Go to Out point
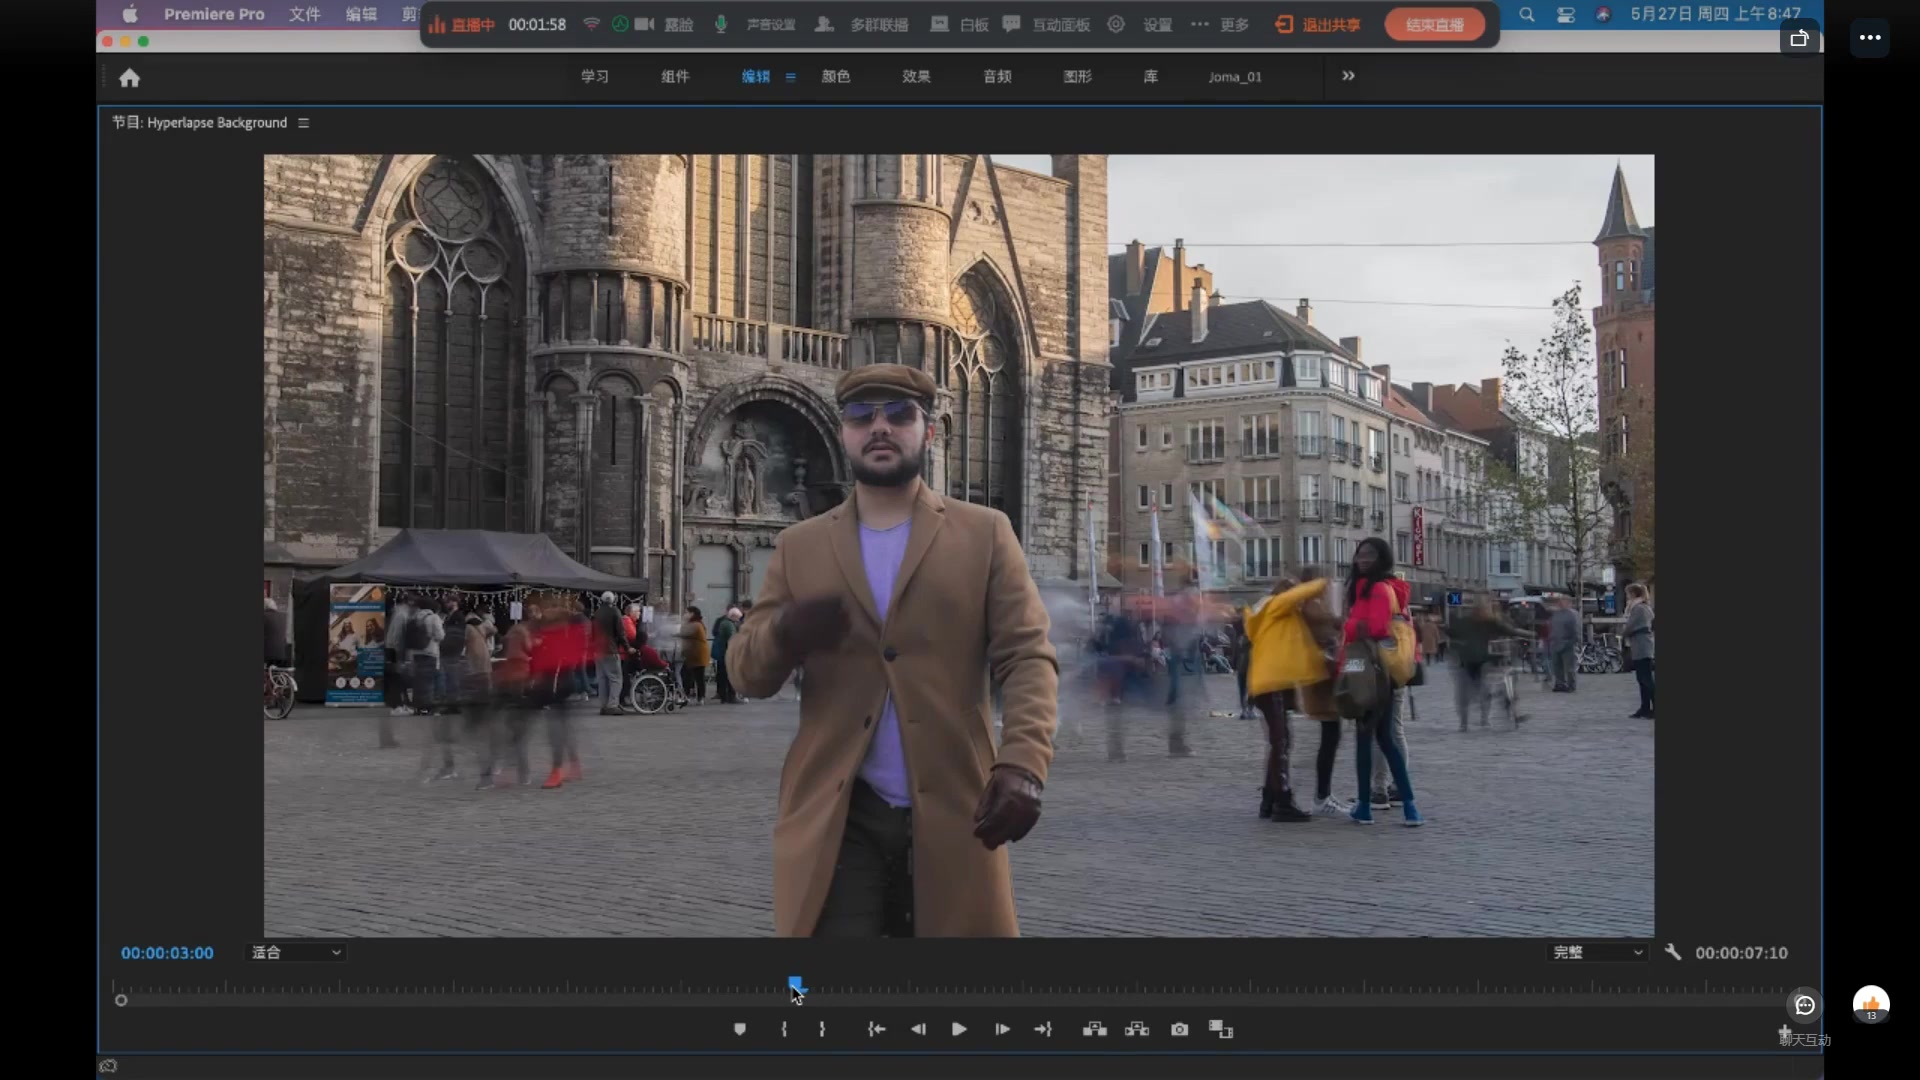 click(x=1043, y=1029)
